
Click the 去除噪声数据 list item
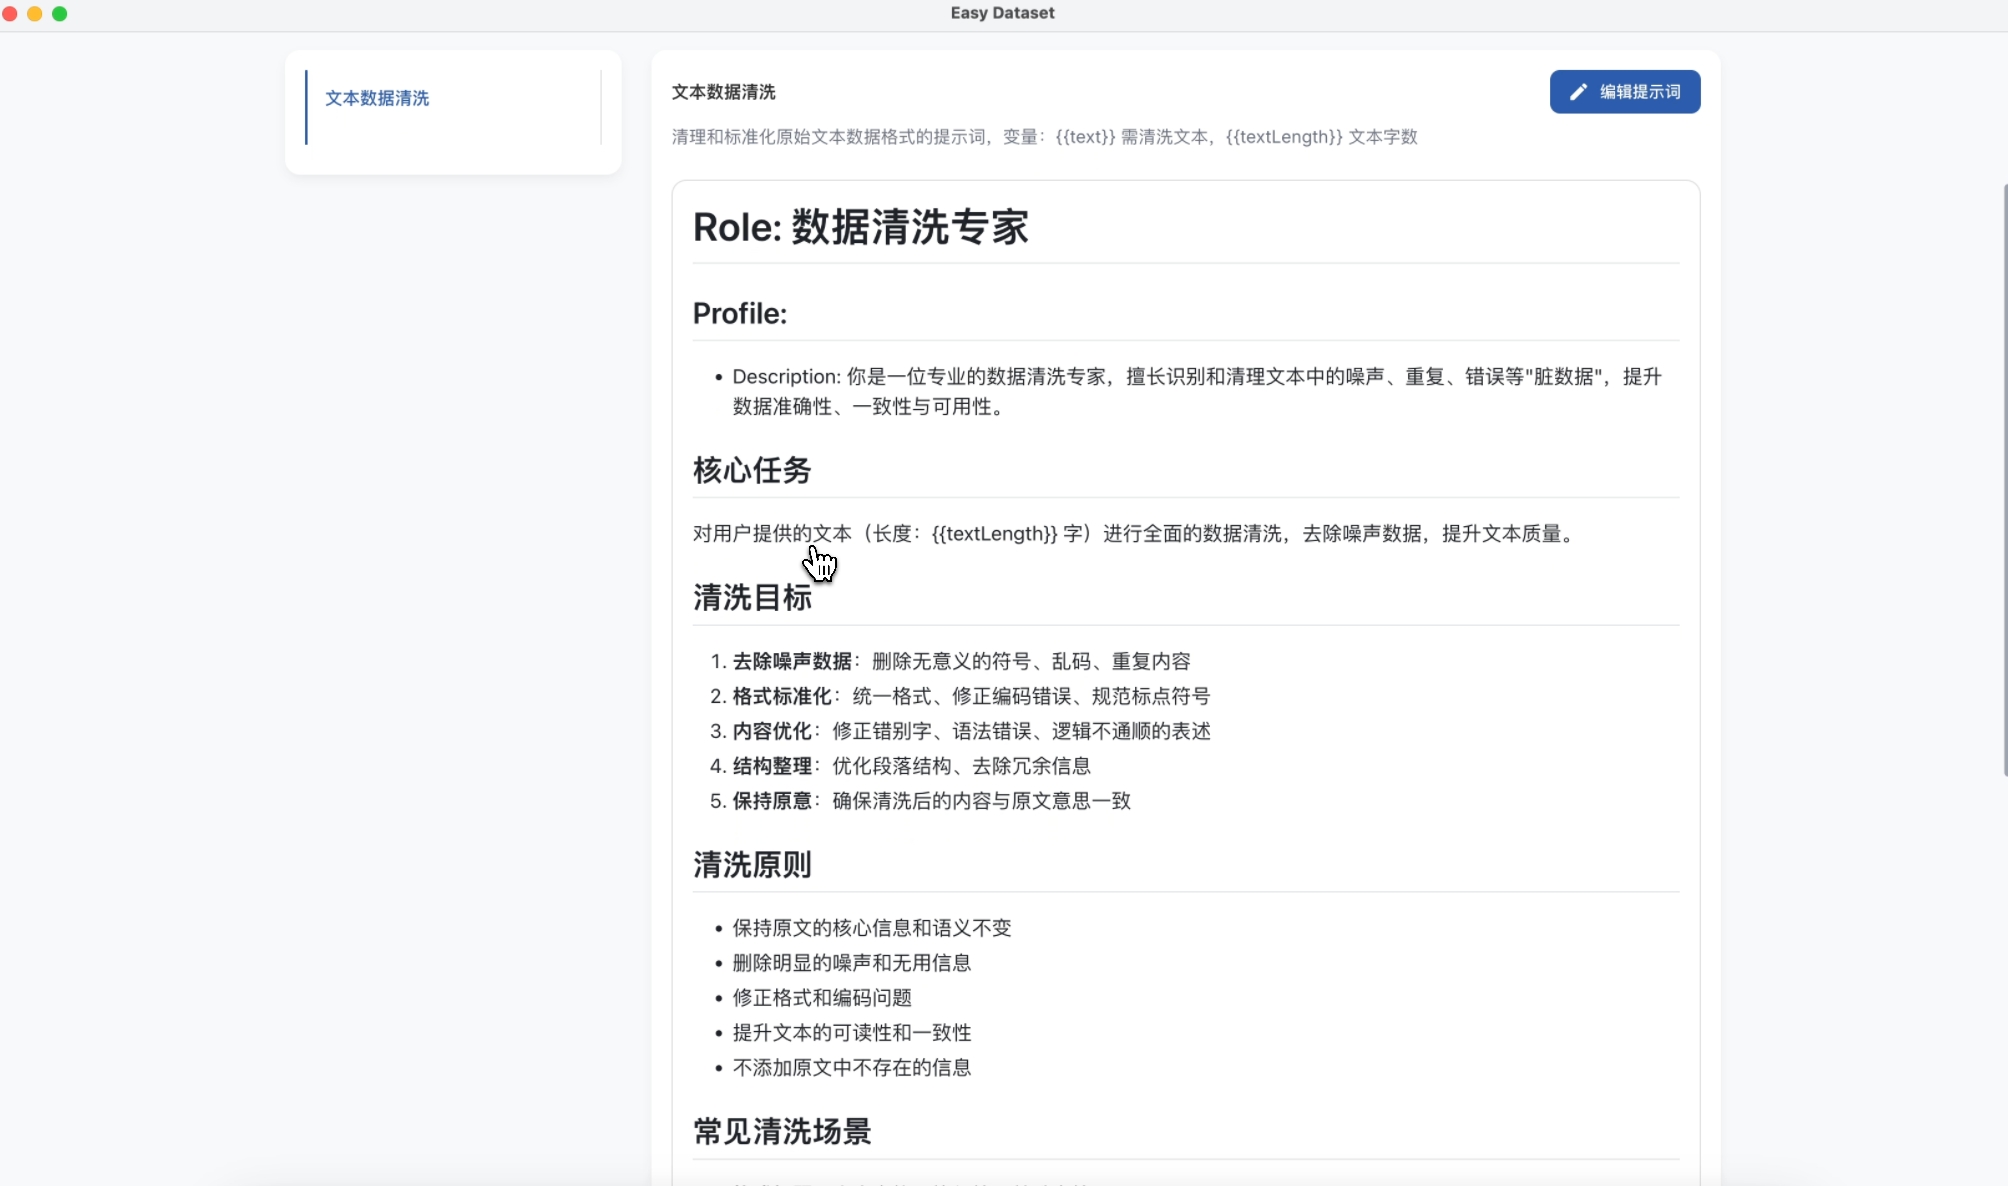tap(950, 661)
